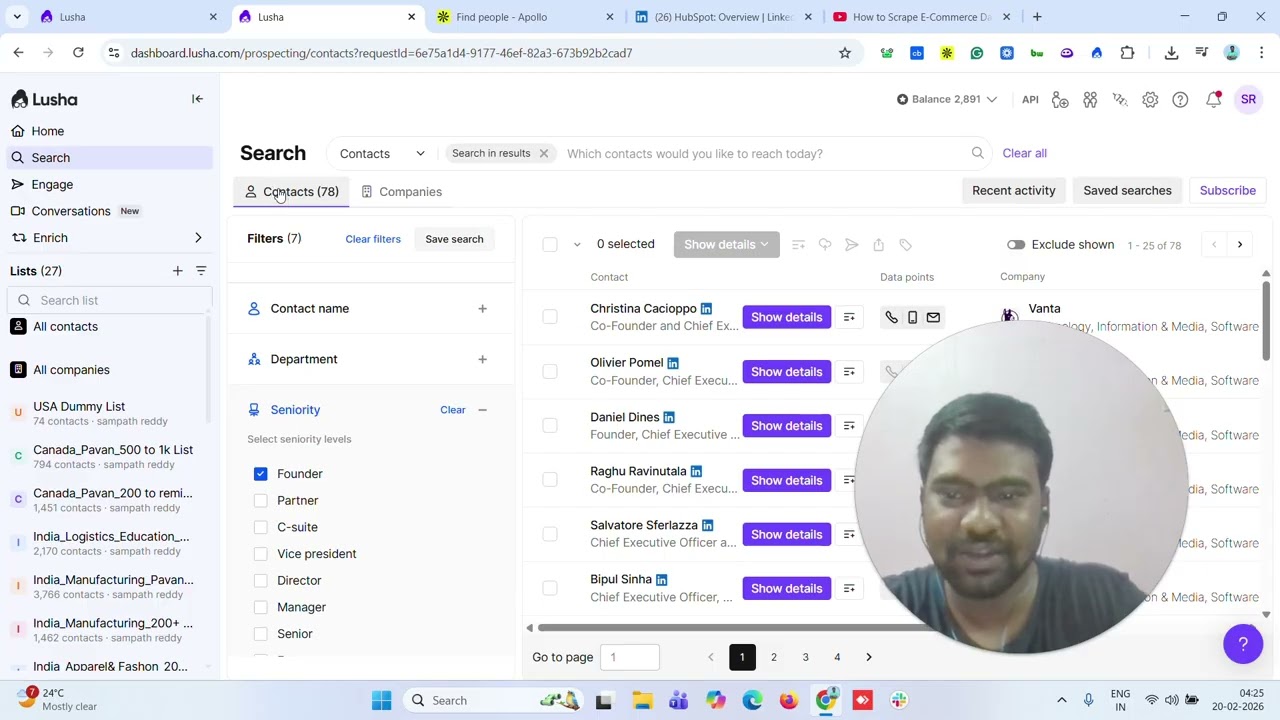Open Christina Cacioppo's LinkedIn icon

pyautogui.click(x=706, y=308)
